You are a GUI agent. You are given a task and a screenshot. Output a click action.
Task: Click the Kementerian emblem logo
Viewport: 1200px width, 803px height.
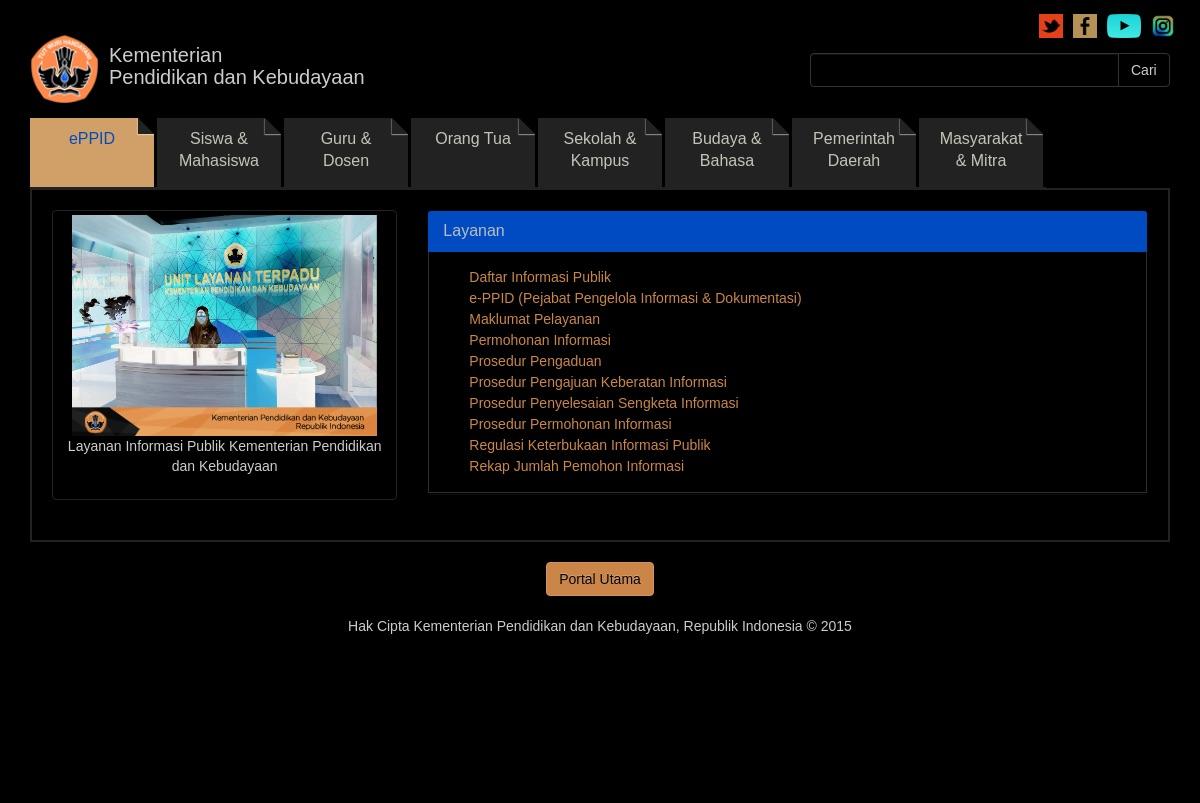coord(64,70)
